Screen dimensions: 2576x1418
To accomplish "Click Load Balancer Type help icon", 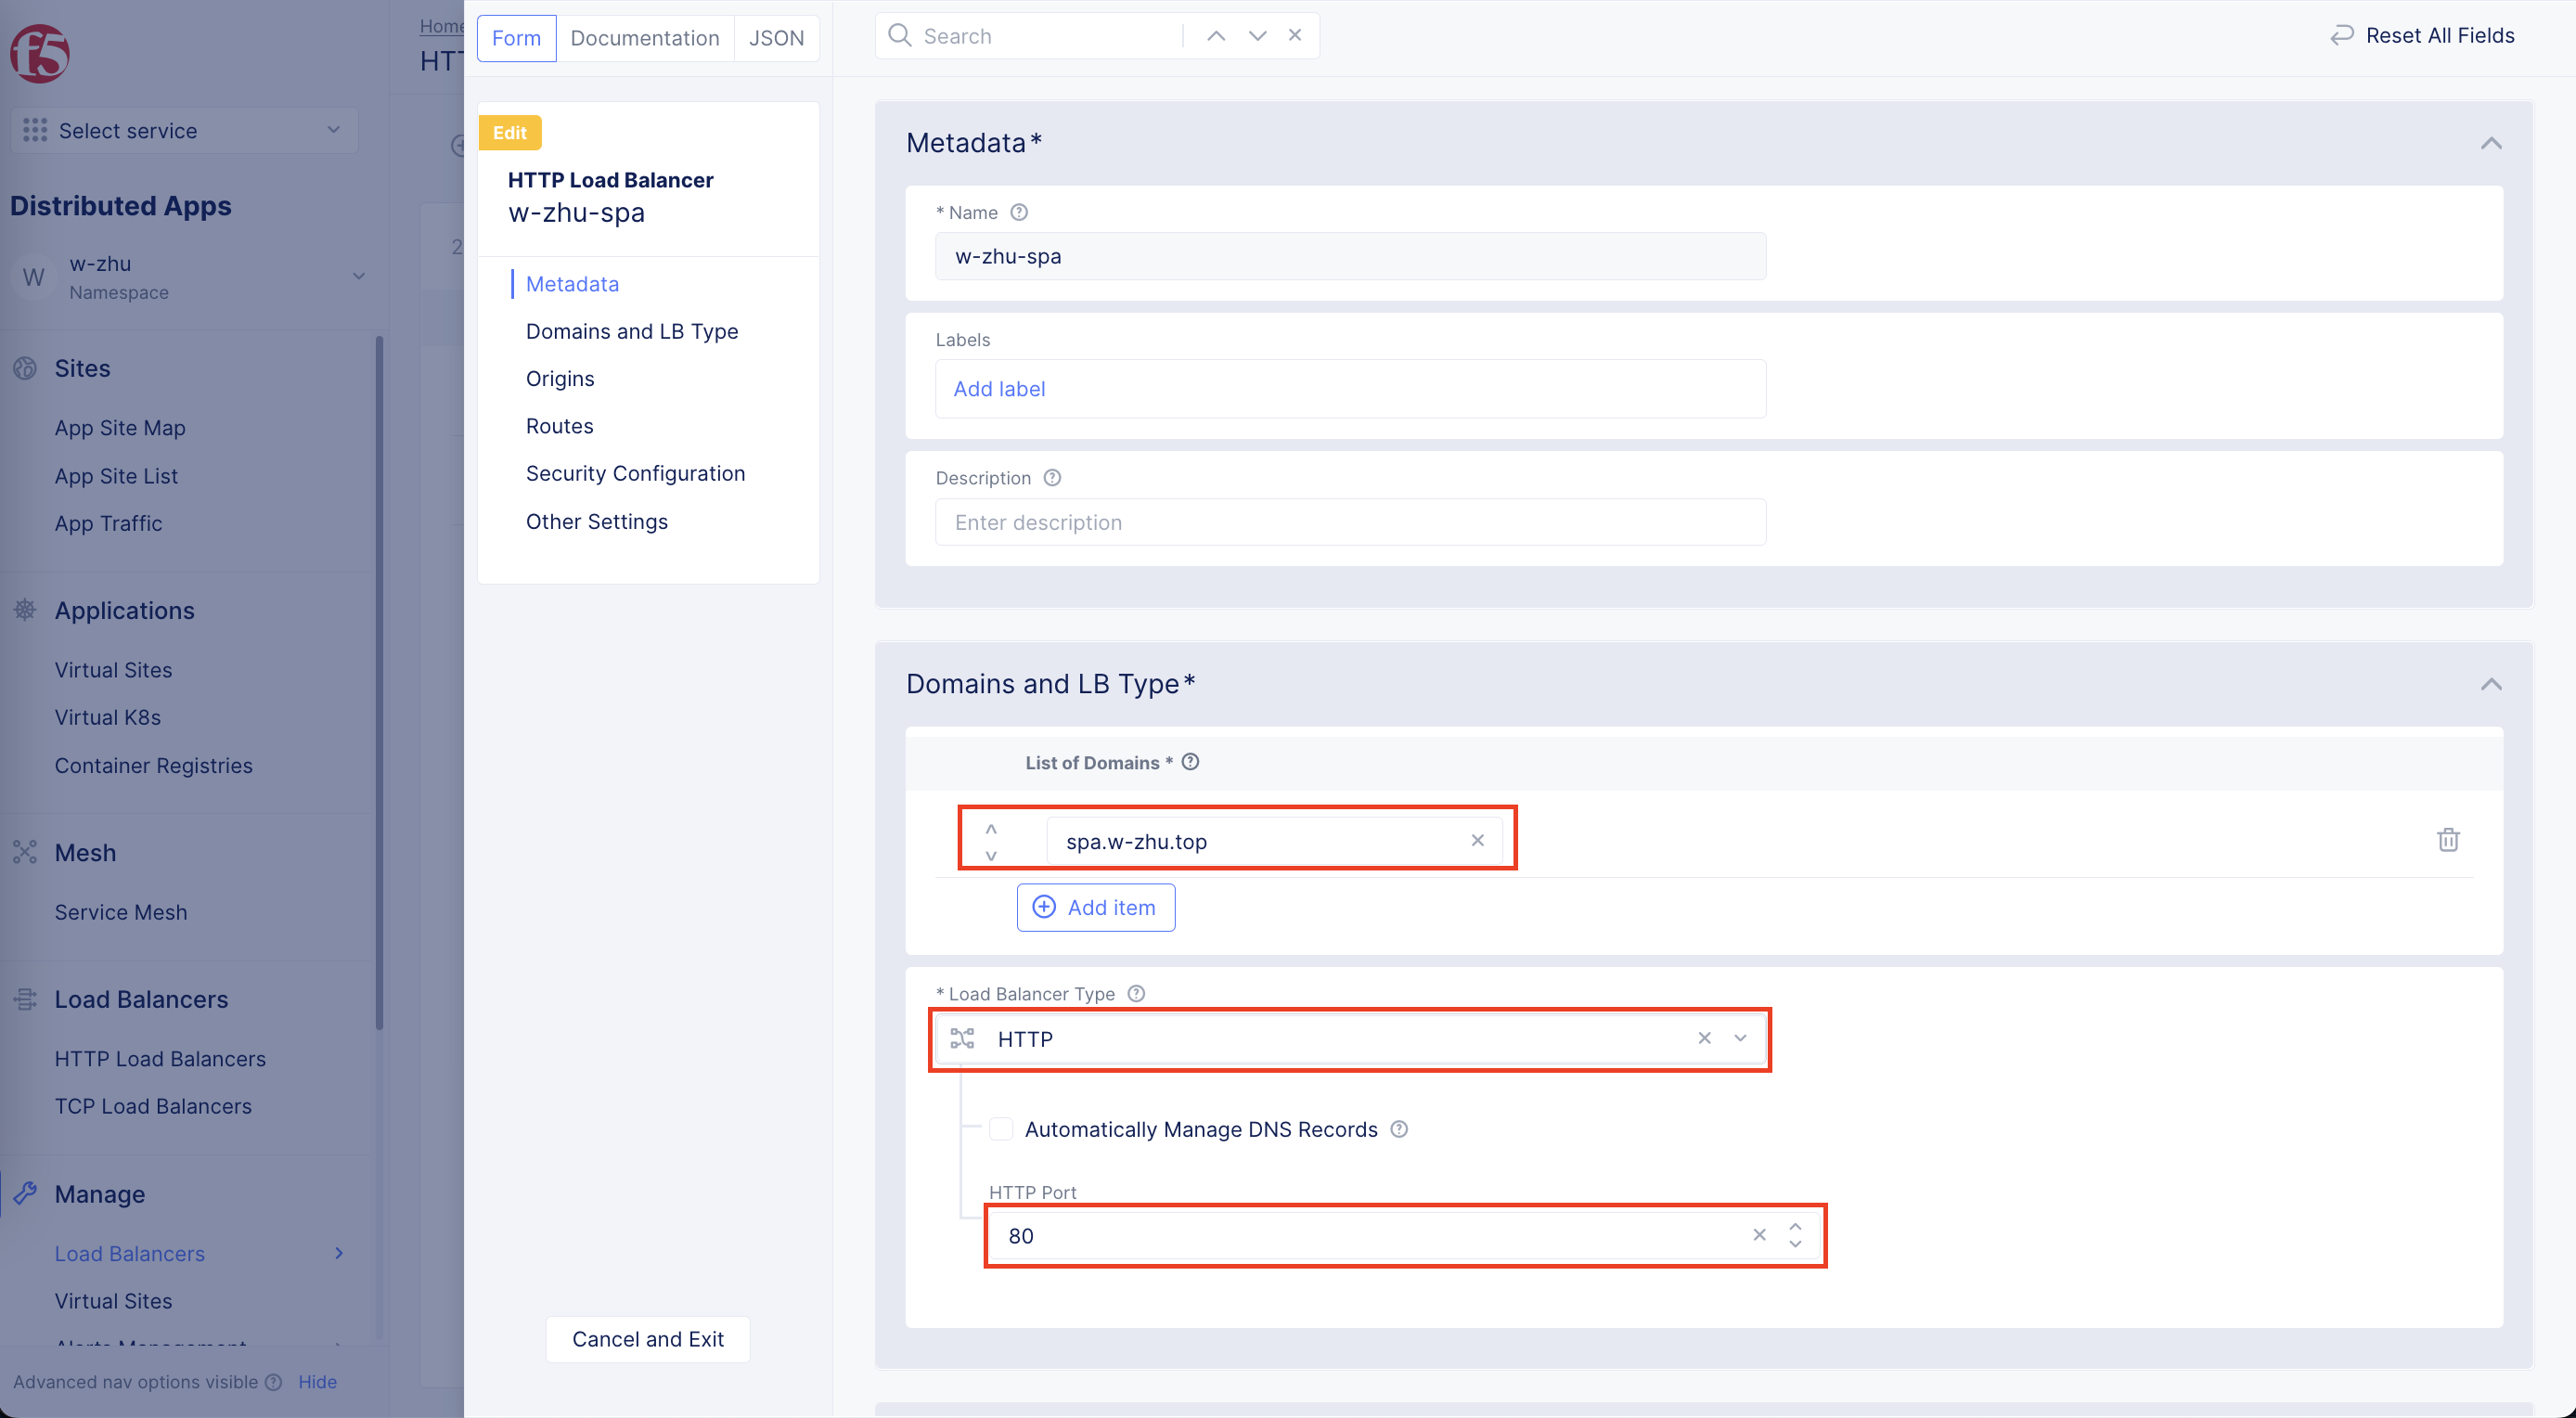I will point(1136,993).
